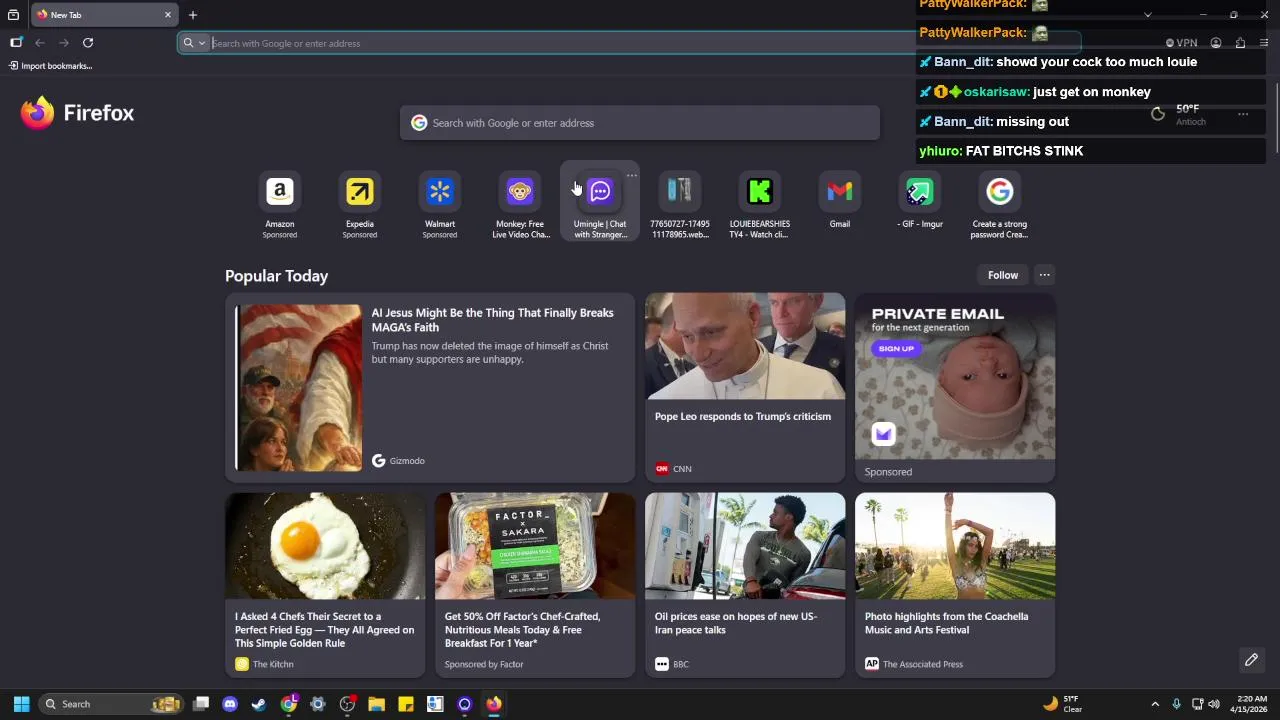1280x720 pixels.
Task: Click the Windows Start button
Action: coord(21,704)
